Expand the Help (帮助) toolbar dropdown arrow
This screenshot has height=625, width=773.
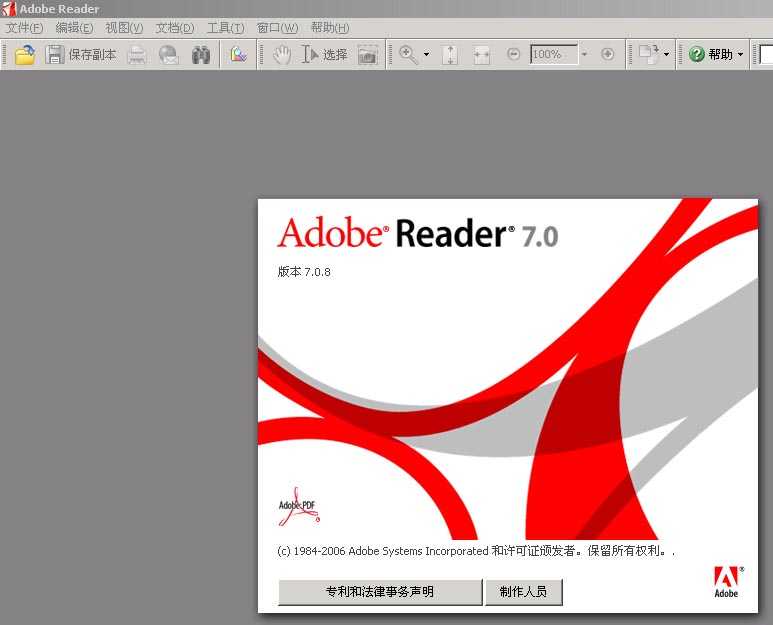[x=740, y=54]
